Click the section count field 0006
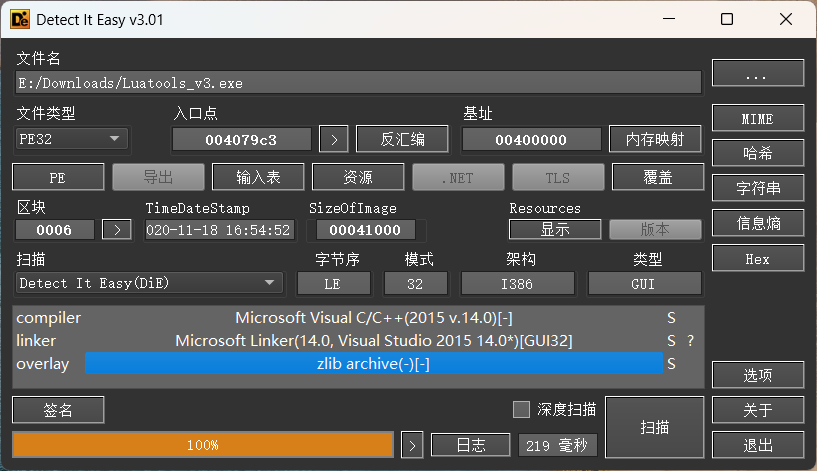This screenshot has width=817, height=471. coord(55,230)
